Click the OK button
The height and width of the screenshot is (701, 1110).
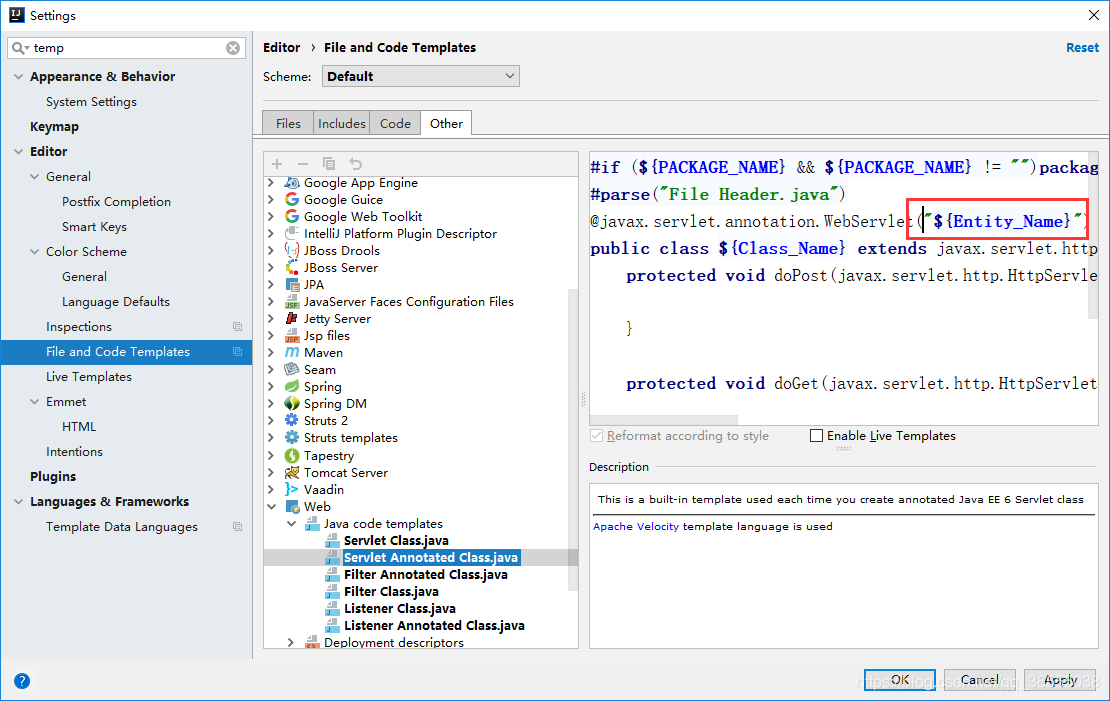coord(900,680)
